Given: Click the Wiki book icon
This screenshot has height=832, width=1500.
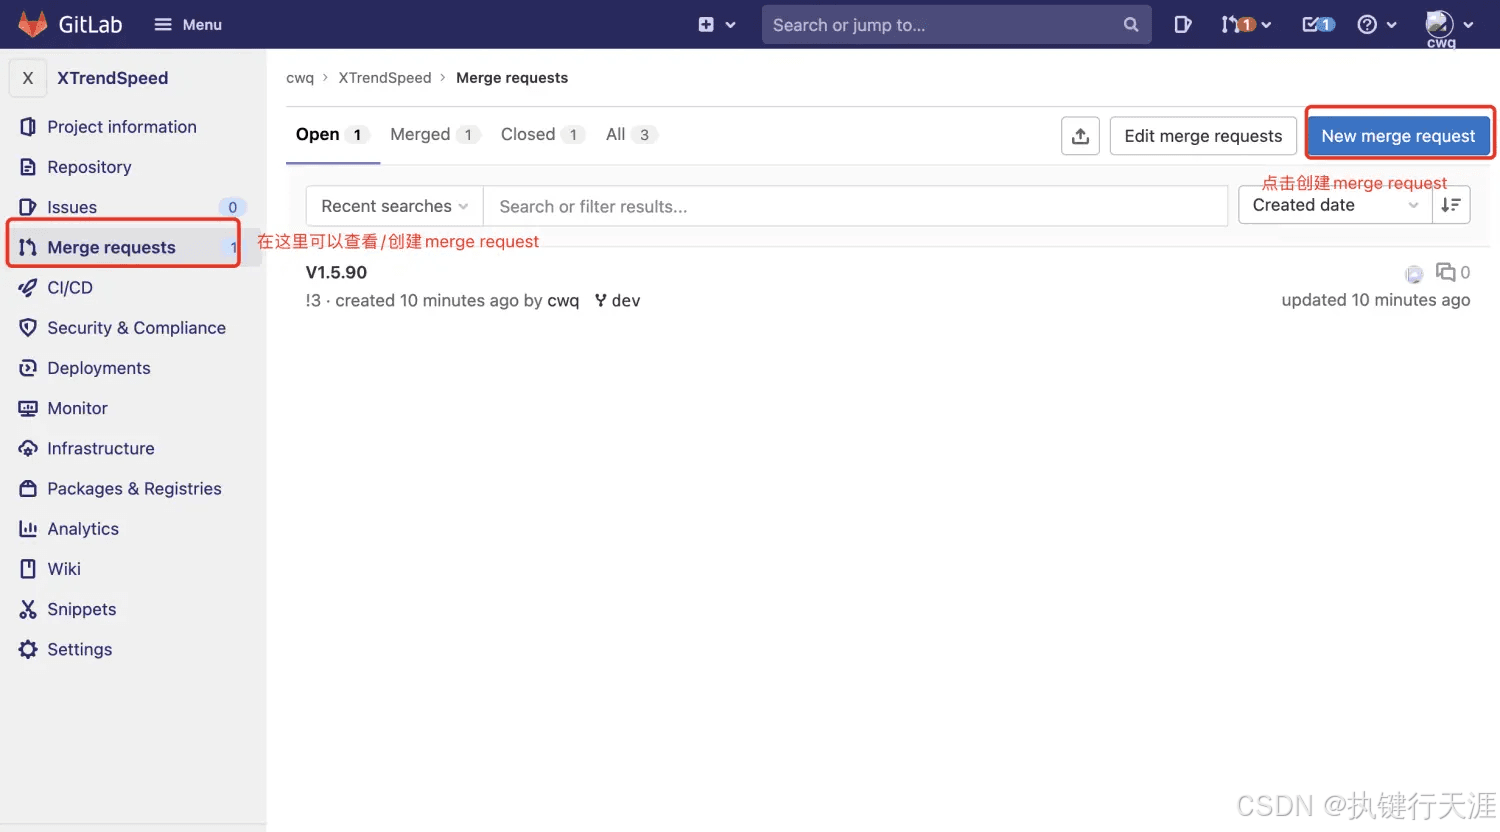Looking at the screenshot, I should tap(28, 569).
